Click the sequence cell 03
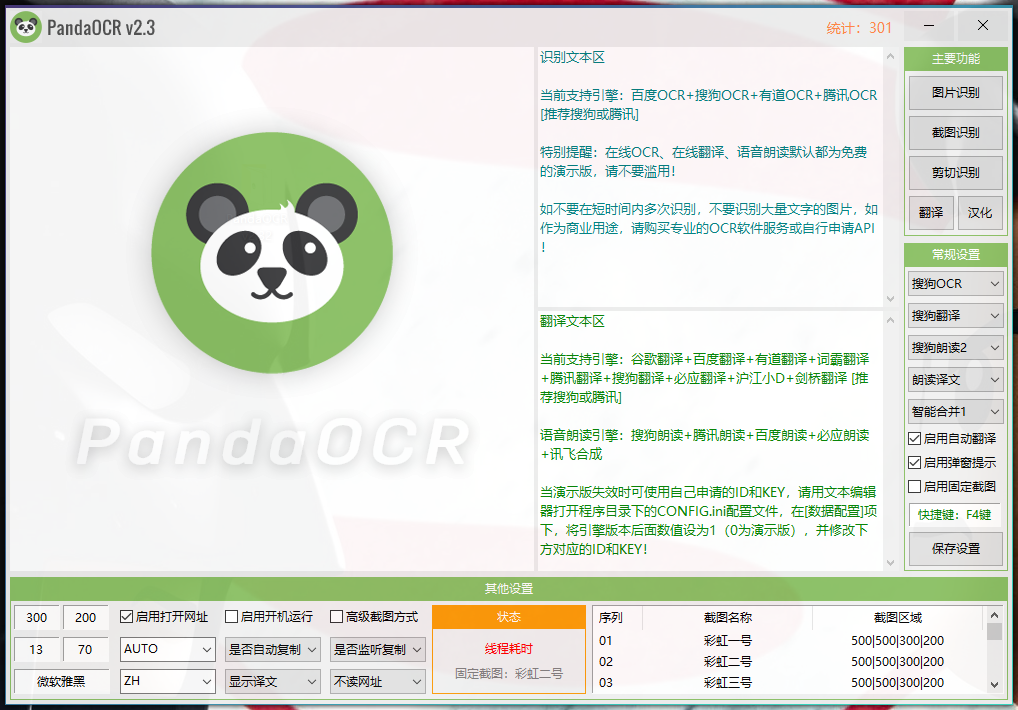This screenshot has width=1018, height=710. pos(606,683)
